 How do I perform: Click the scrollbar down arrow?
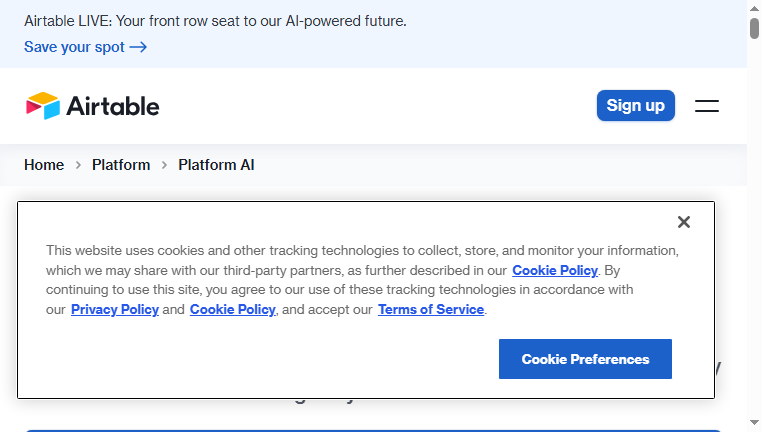click(754, 423)
